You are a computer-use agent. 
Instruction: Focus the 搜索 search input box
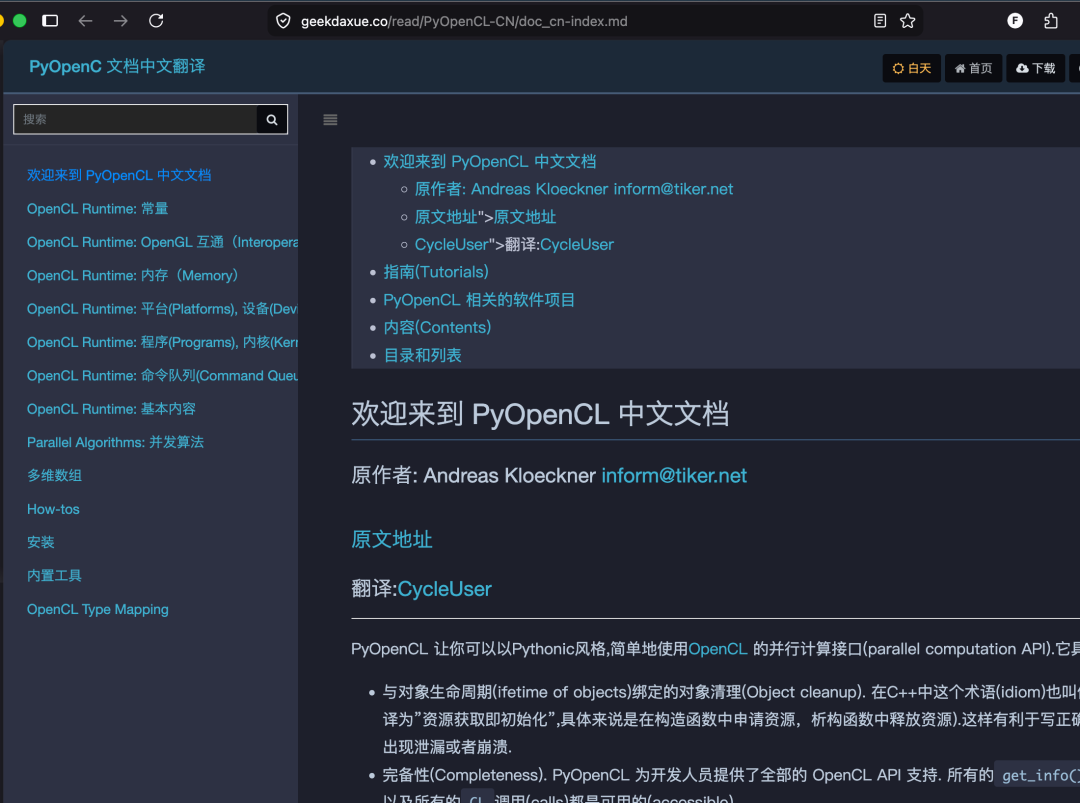[x=136, y=119]
